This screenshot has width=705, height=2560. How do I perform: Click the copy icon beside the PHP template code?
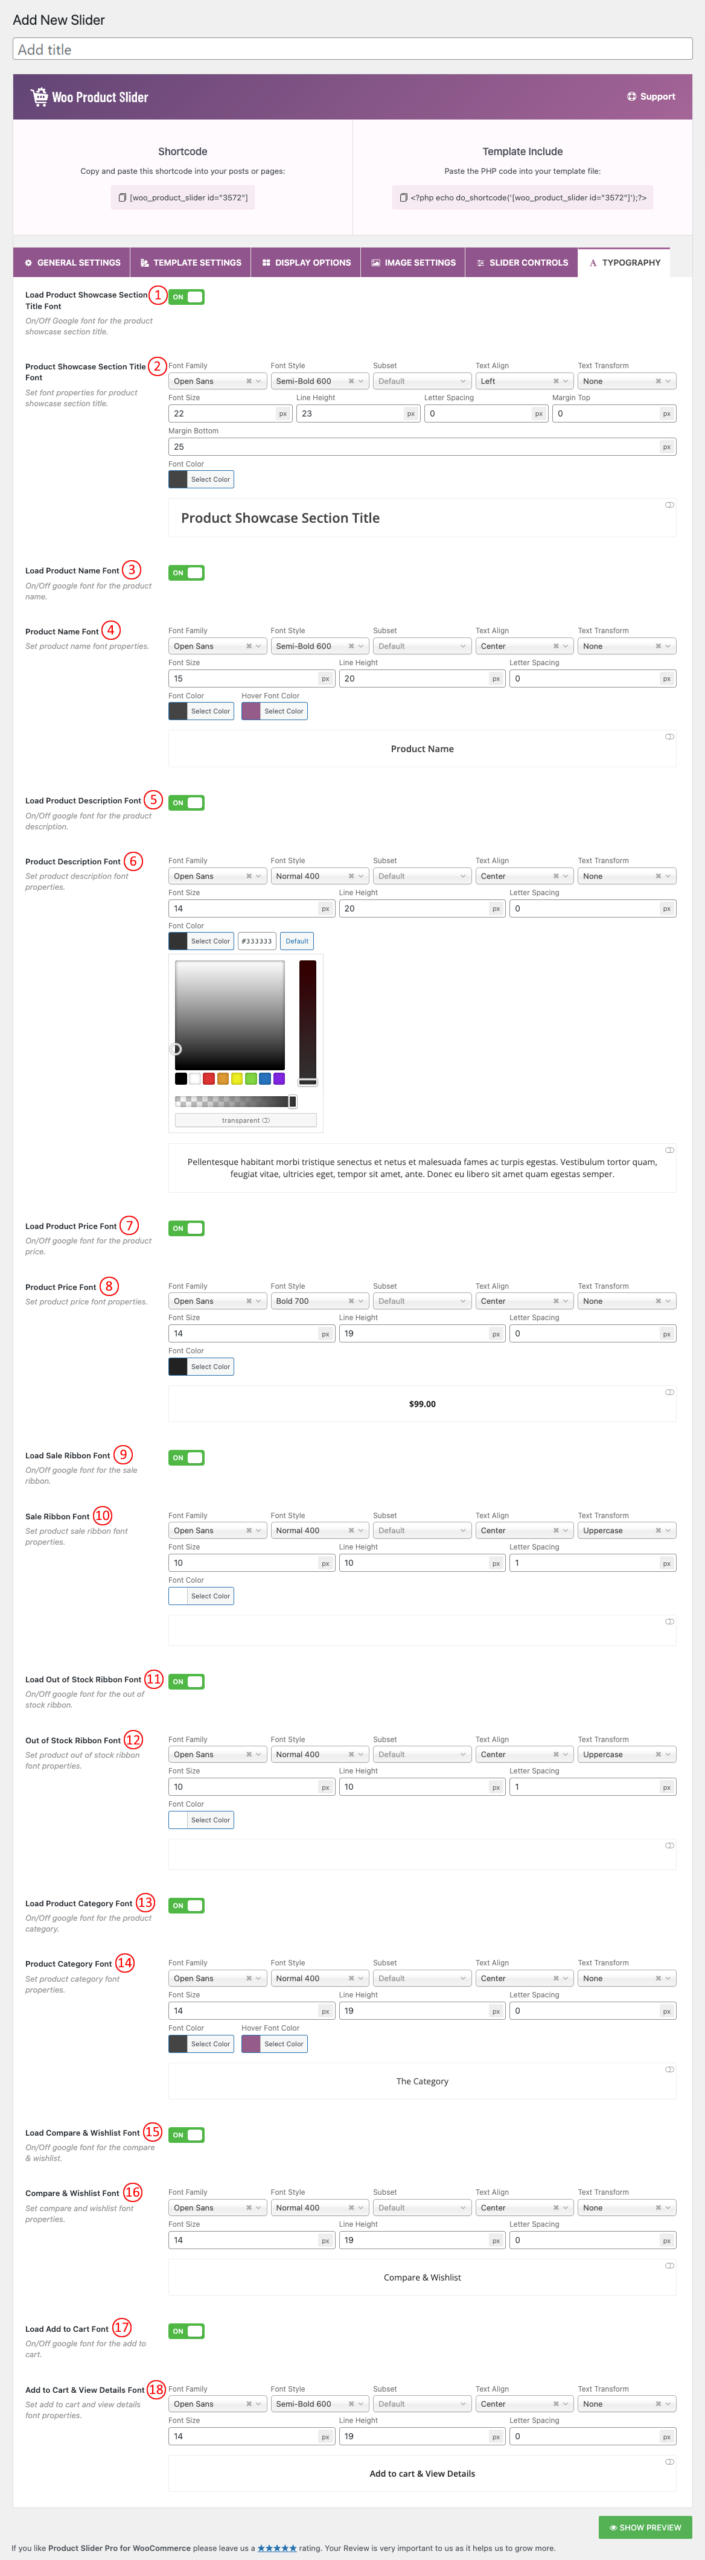(403, 198)
